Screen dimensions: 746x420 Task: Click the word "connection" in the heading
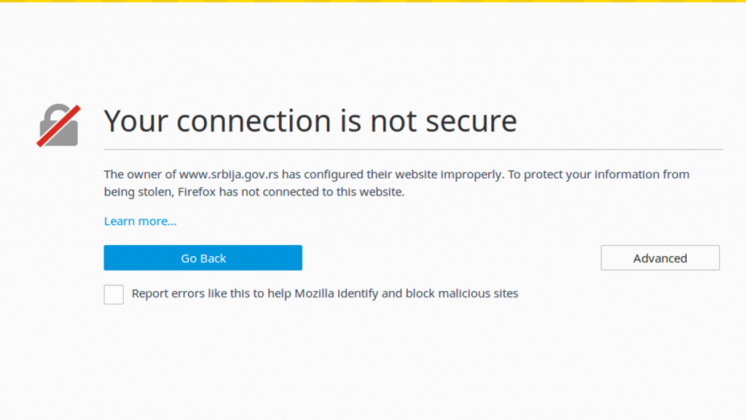click(254, 121)
